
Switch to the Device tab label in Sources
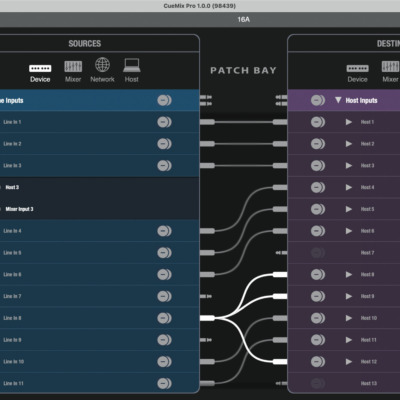click(x=40, y=79)
